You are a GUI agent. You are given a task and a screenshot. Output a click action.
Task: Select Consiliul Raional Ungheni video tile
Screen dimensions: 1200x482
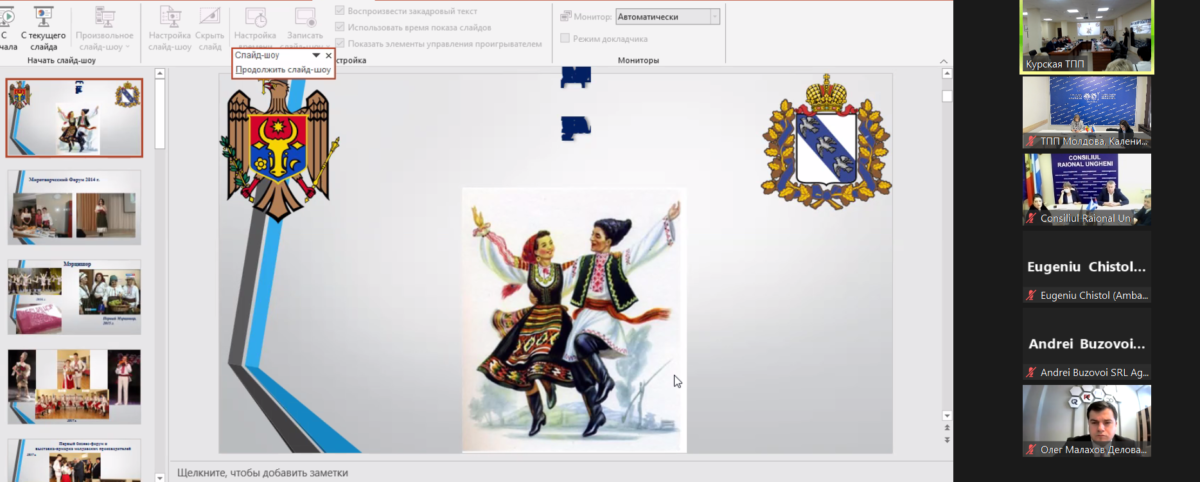tap(1087, 189)
